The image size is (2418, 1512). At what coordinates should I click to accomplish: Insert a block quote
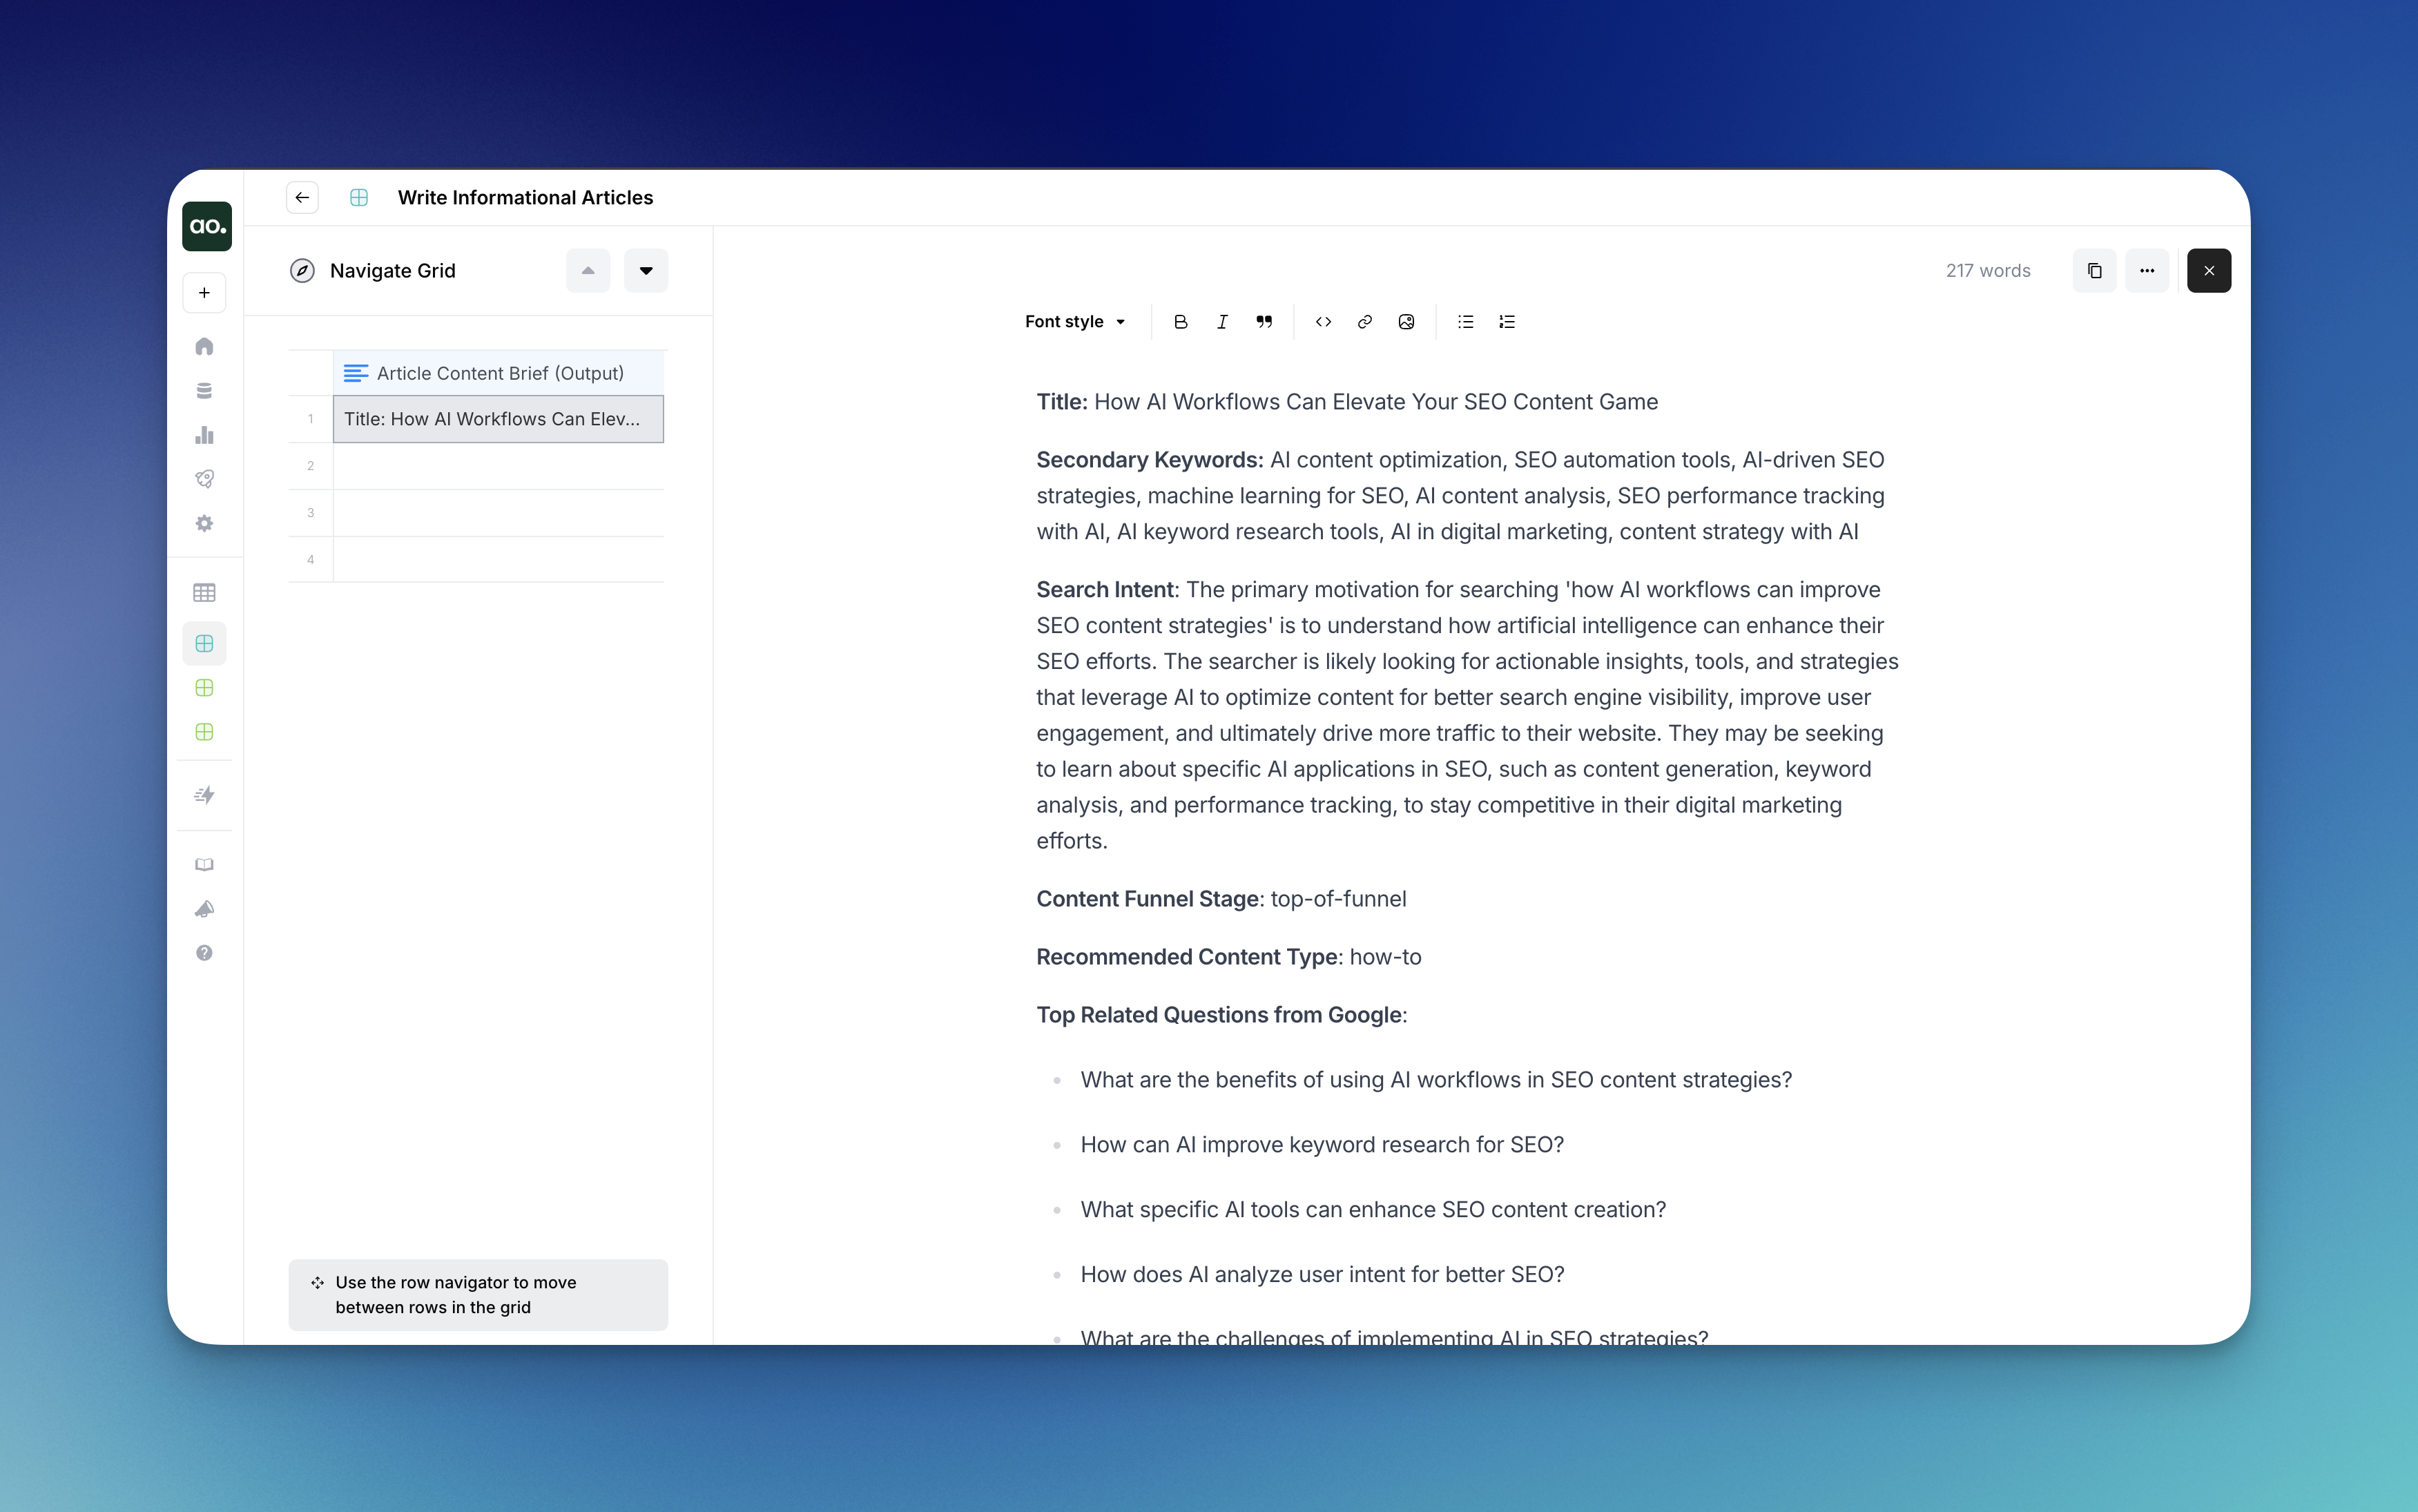[1264, 321]
